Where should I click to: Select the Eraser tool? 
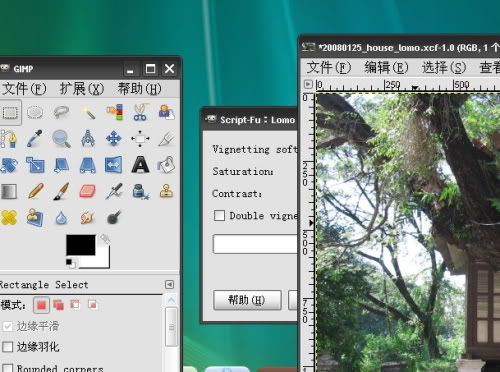point(88,192)
